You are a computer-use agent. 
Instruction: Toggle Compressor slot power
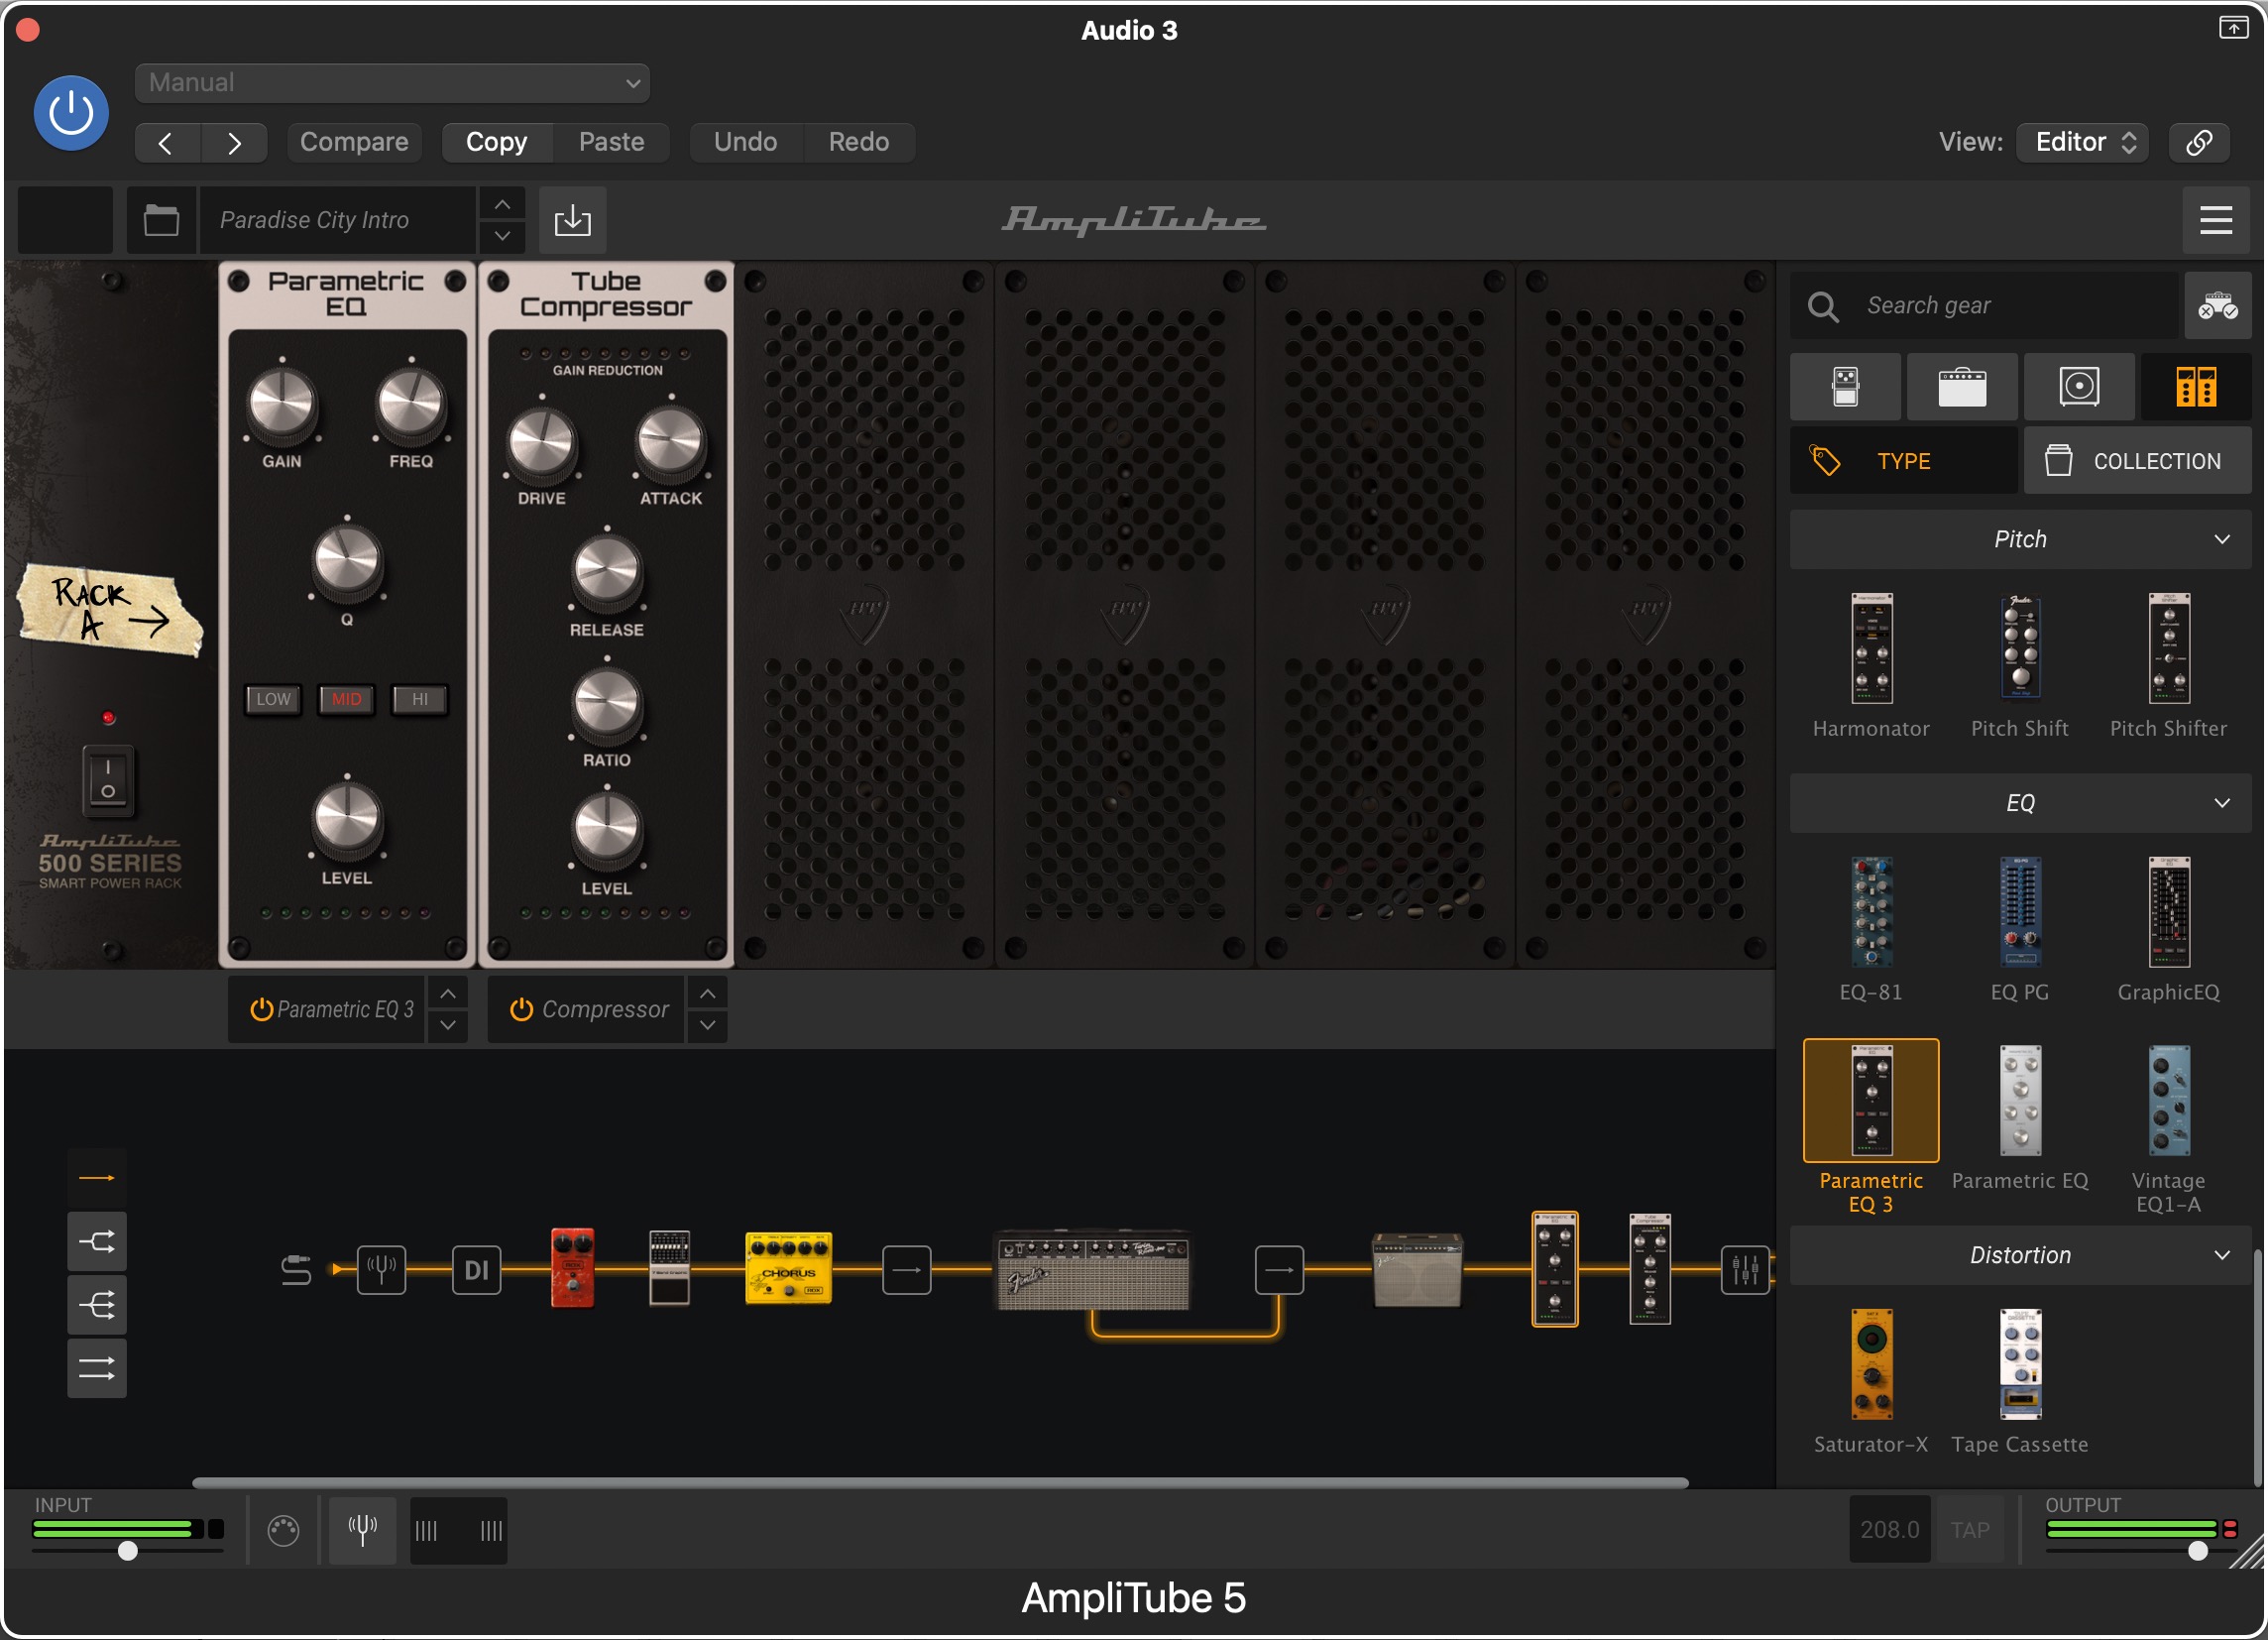[x=521, y=1010]
